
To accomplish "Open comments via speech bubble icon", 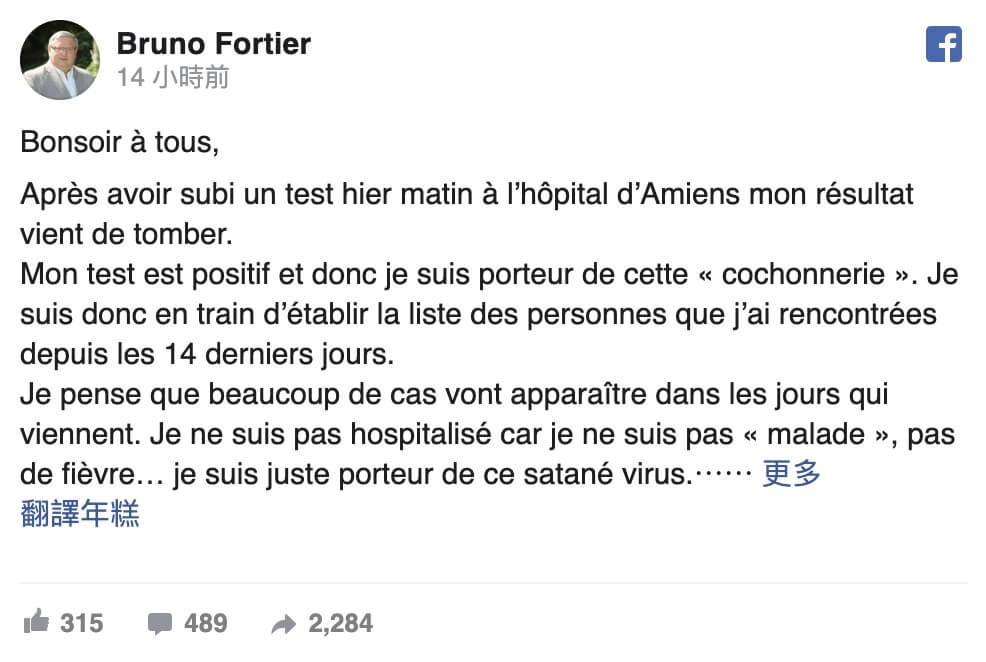I will click(160, 623).
